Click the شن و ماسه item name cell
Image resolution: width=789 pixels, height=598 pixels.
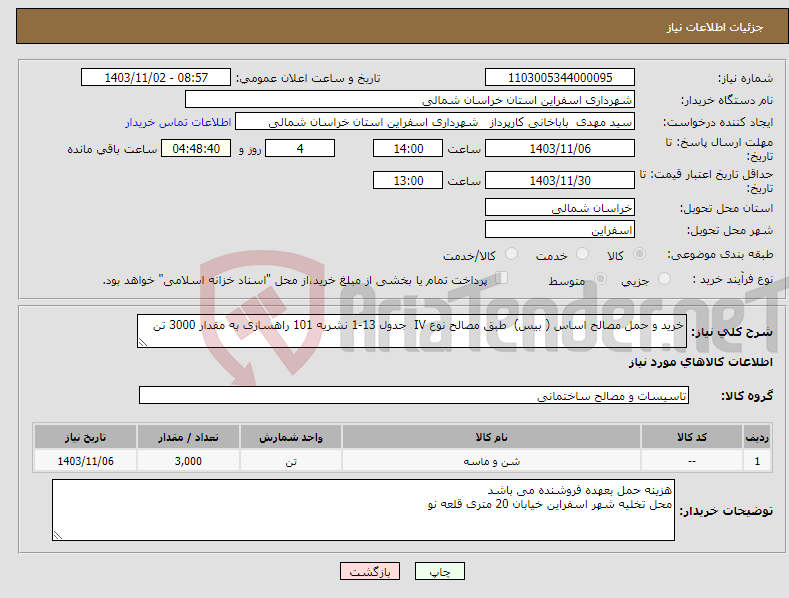[491, 461]
